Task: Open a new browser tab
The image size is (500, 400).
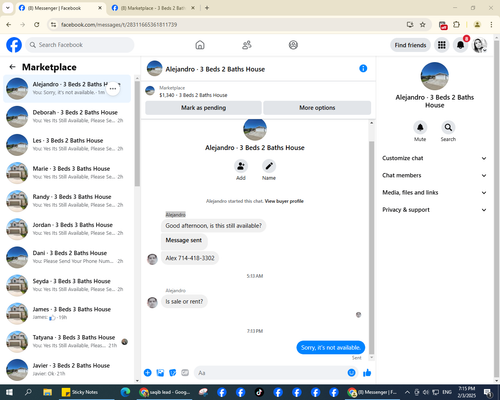Action: 207,8
